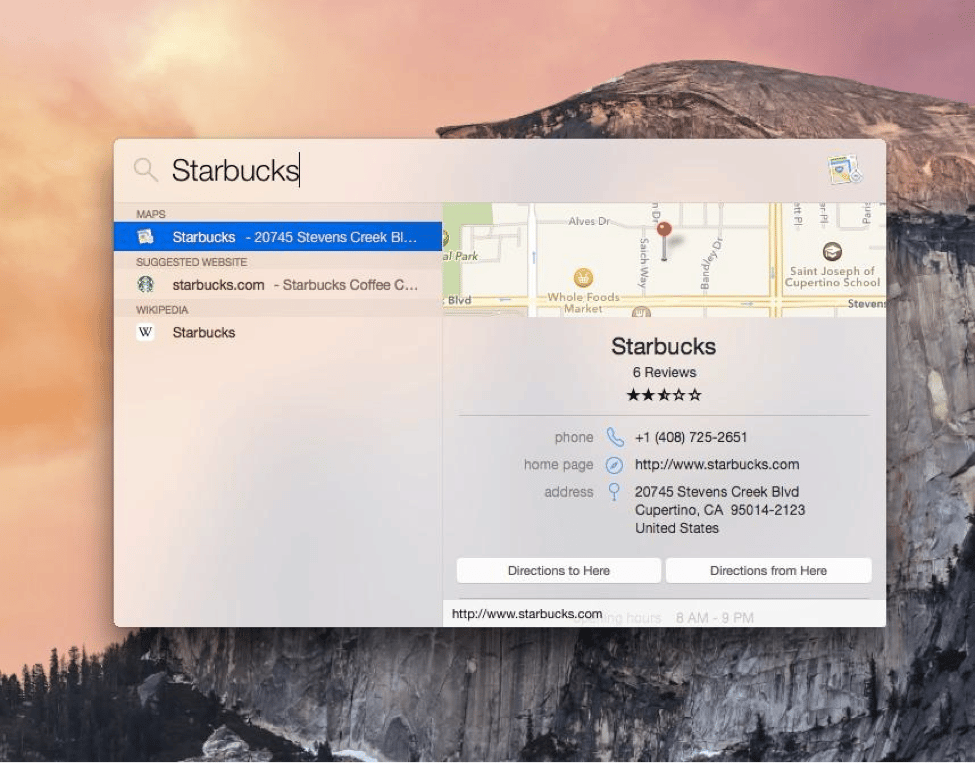This screenshot has width=975, height=763.
Task: Click 'Alves Dr' label on the map
Action: click(589, 221)
